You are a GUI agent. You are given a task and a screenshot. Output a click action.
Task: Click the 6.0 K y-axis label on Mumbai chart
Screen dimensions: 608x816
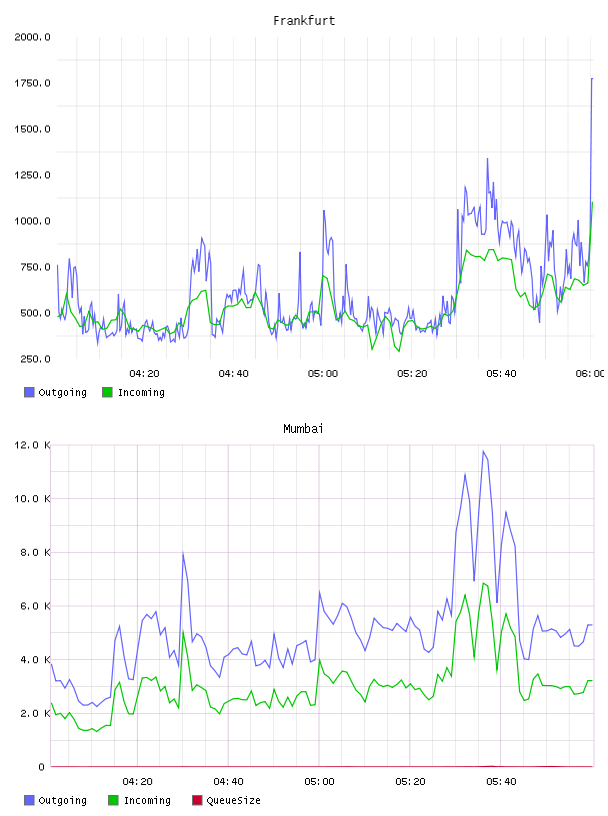point(35,606)
